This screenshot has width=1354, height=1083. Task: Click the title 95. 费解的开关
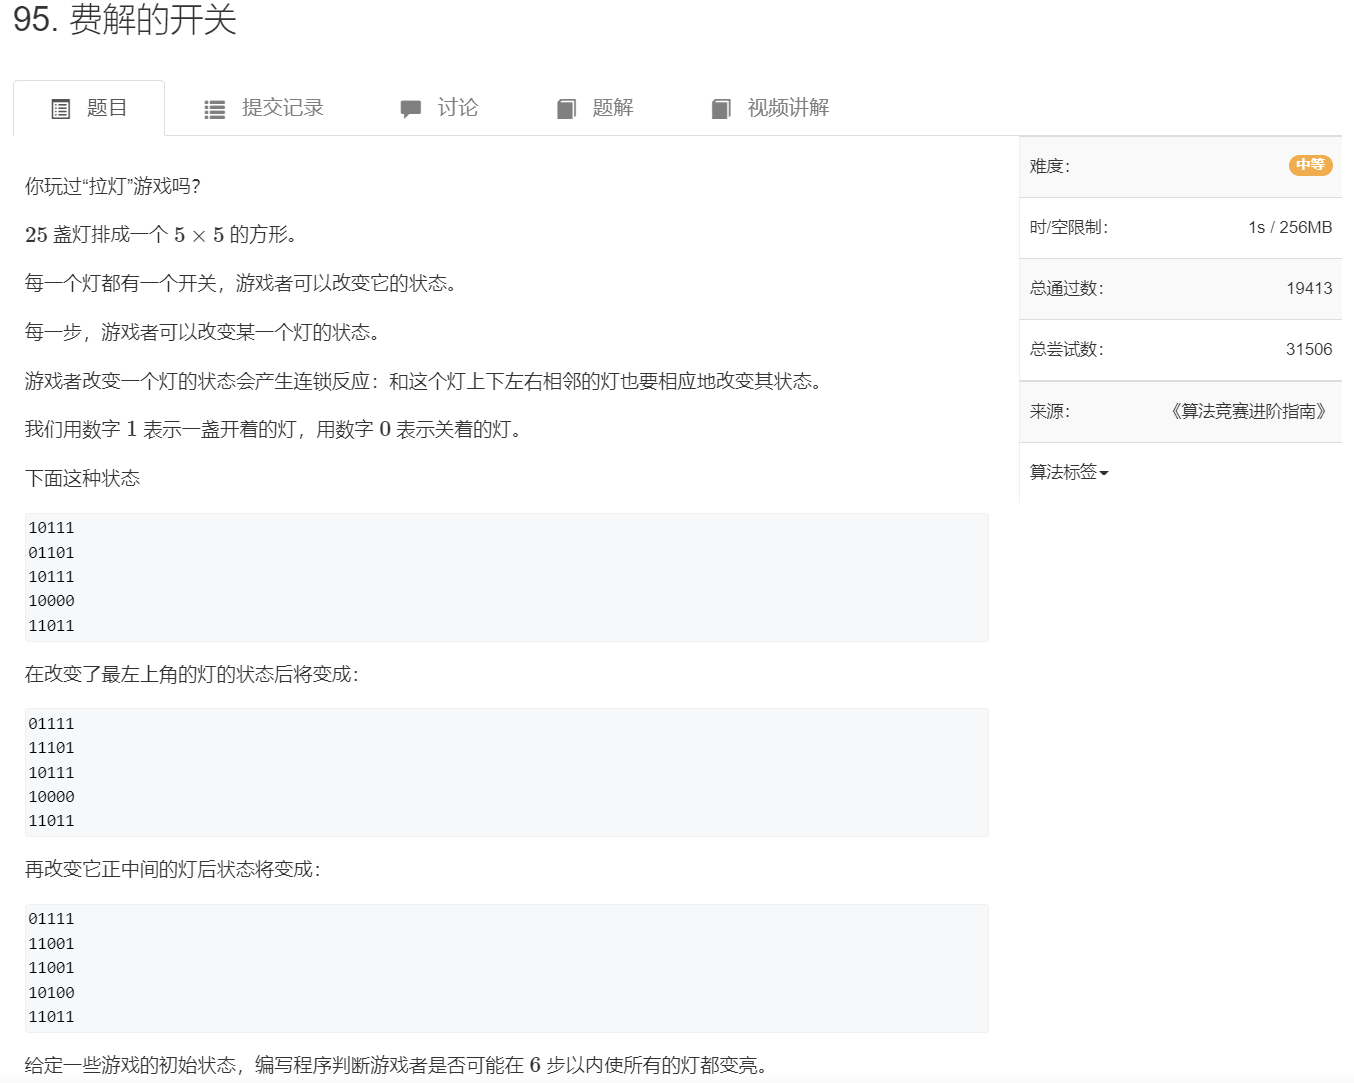[125, 19]
